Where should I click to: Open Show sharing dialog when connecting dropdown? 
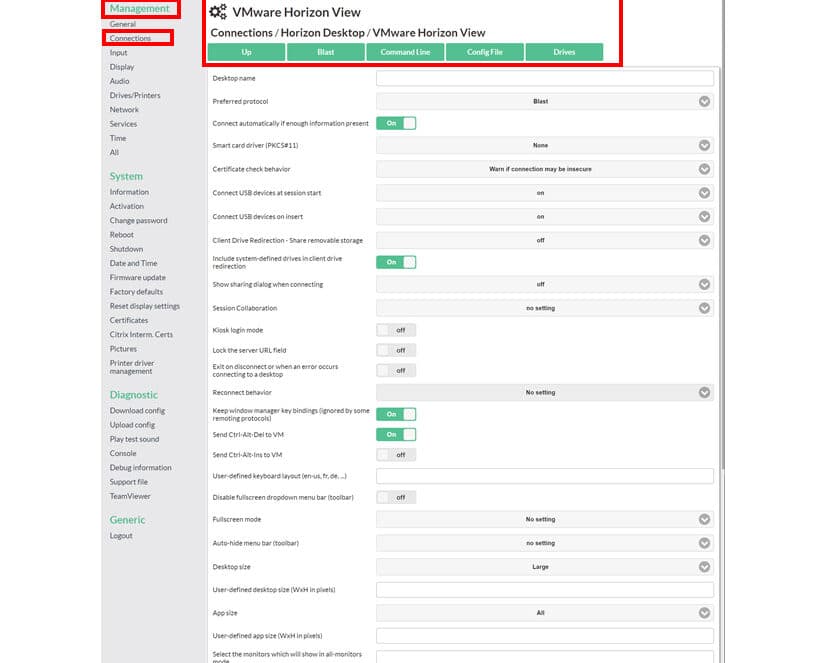[x=544, y=285]
